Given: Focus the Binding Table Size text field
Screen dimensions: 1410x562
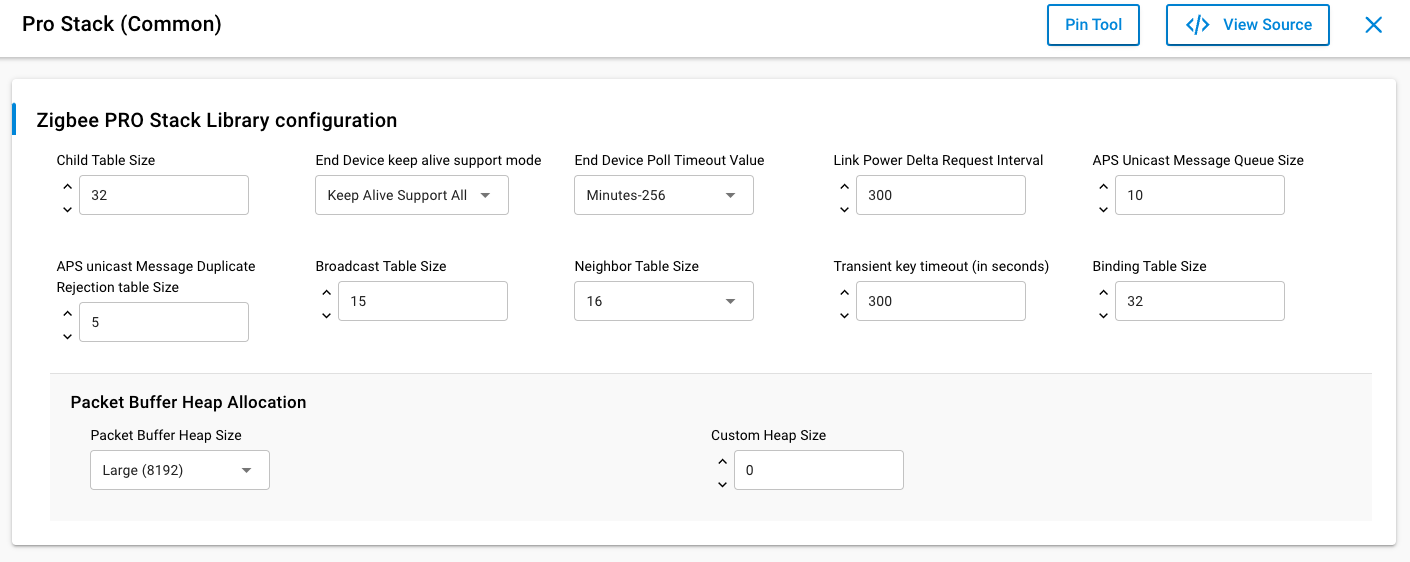Looking at the screenshot, I should (x=1199, y=301).
